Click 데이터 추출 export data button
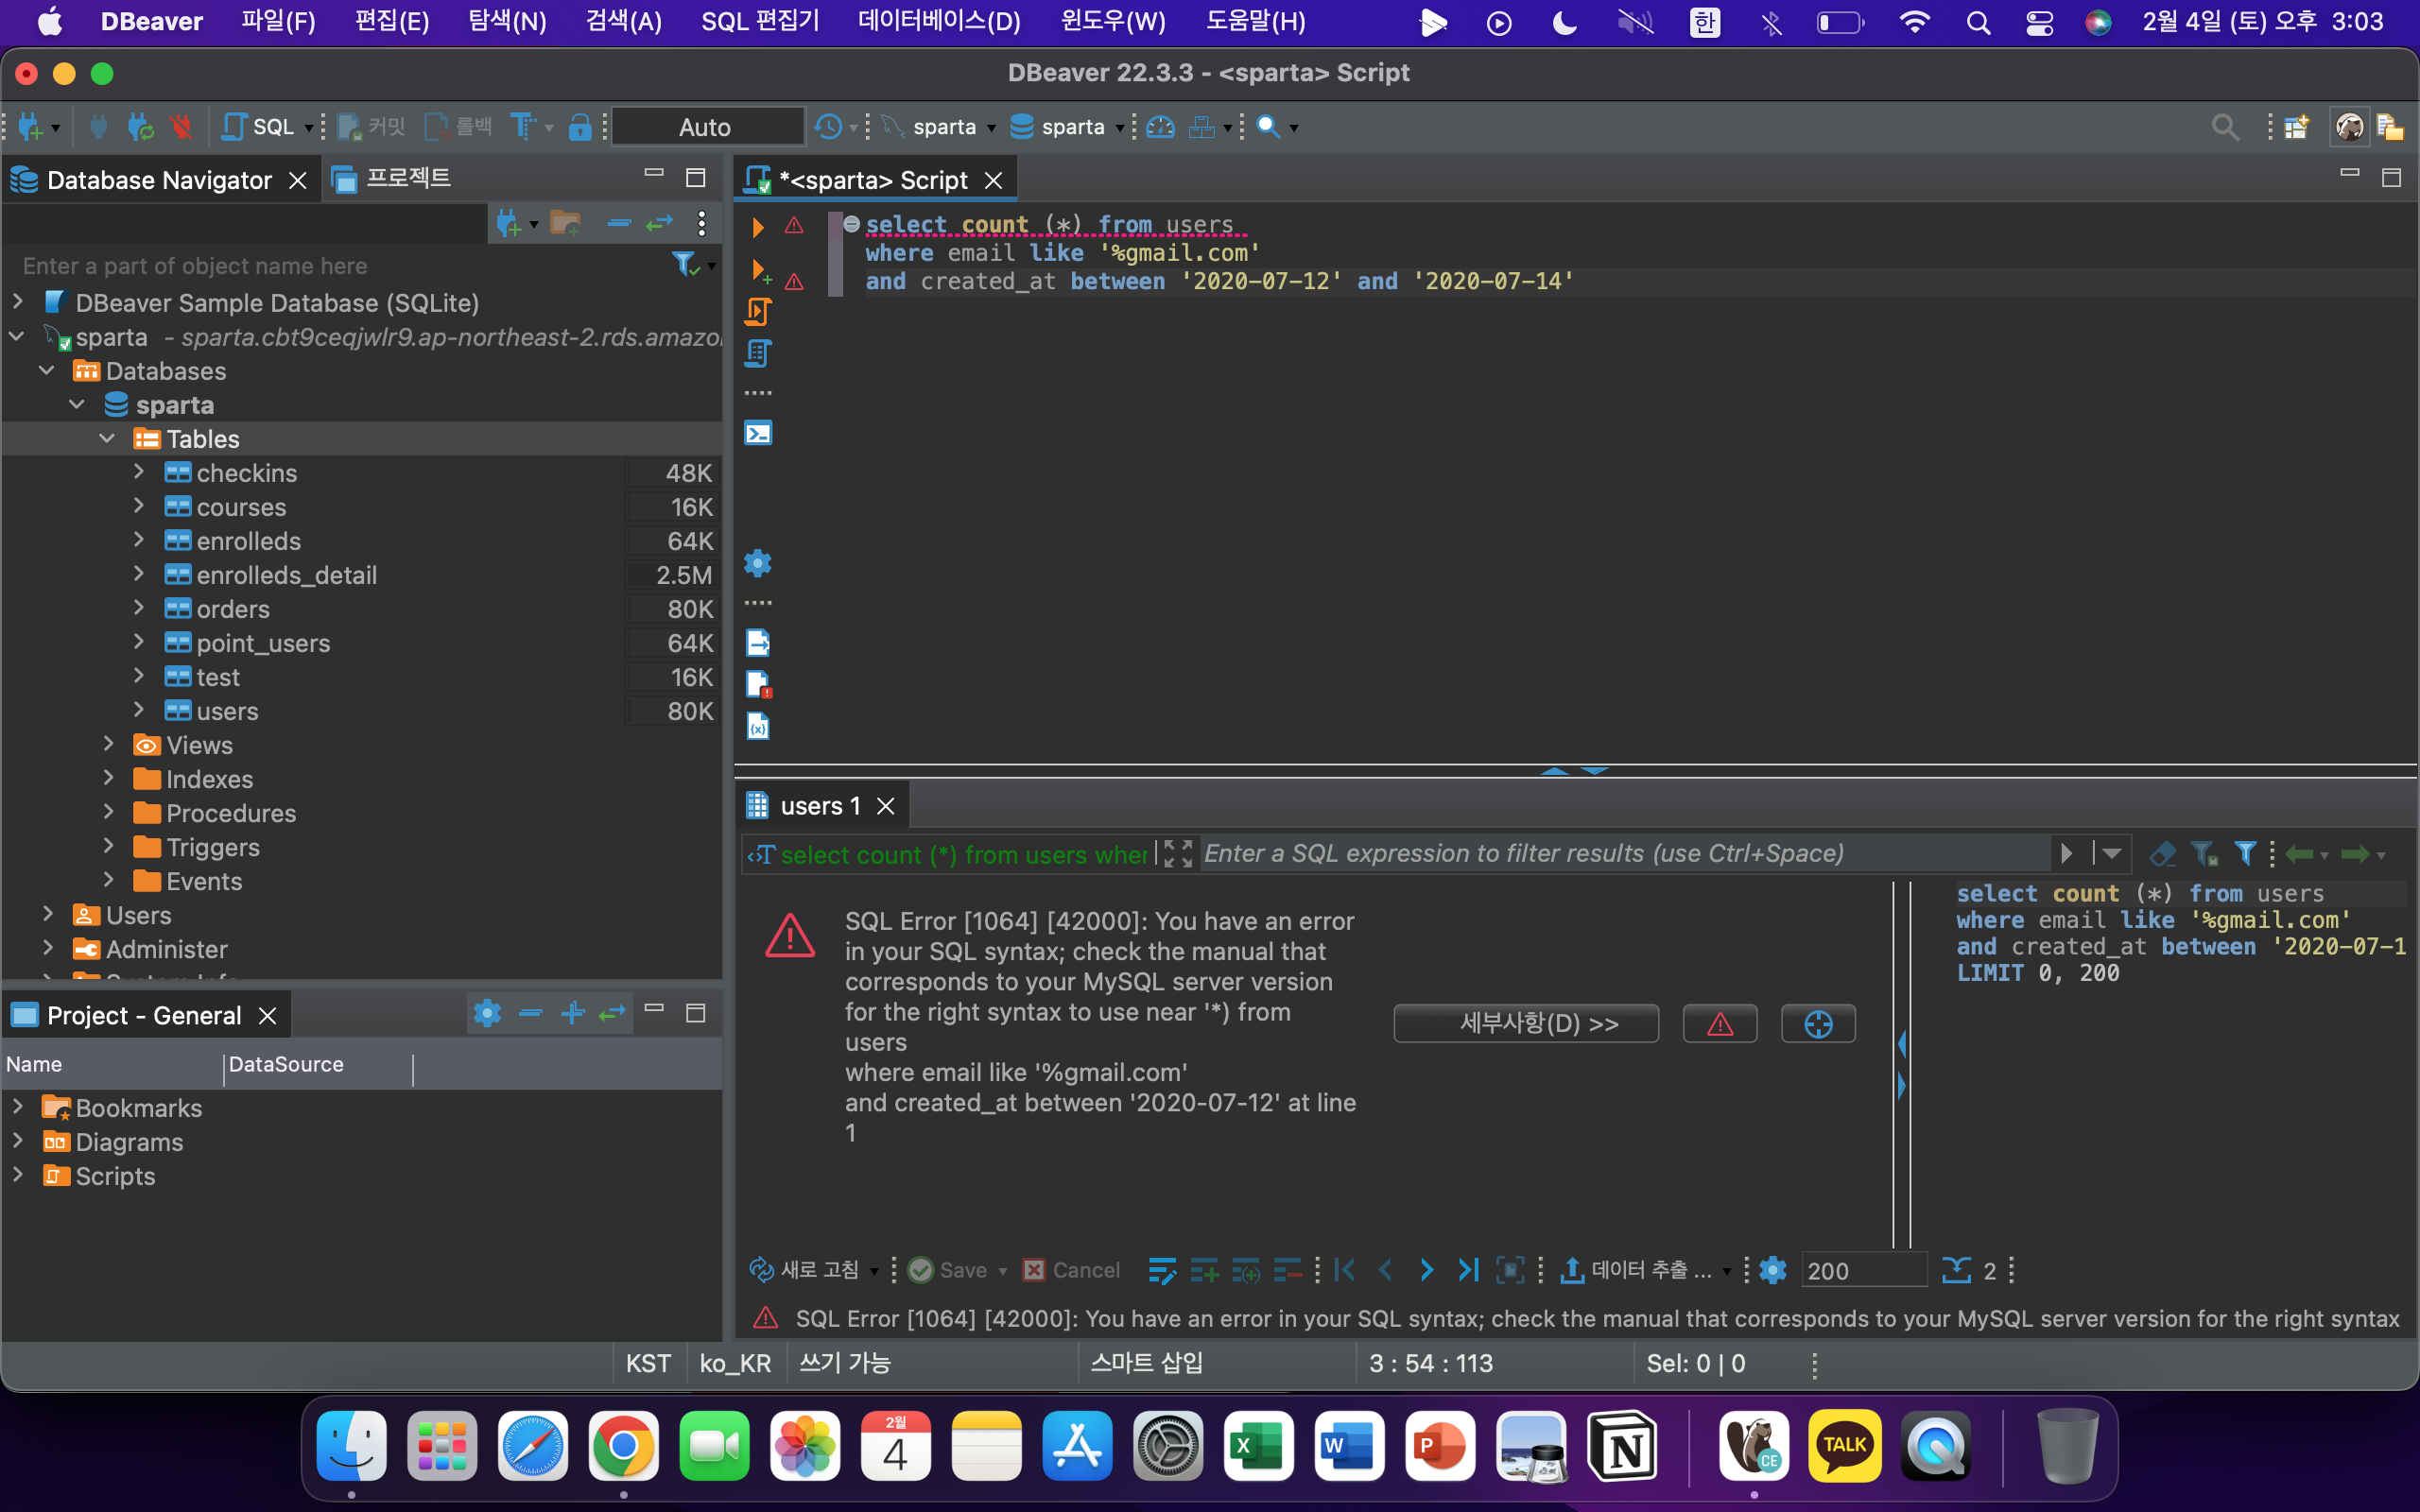 1636,1270
